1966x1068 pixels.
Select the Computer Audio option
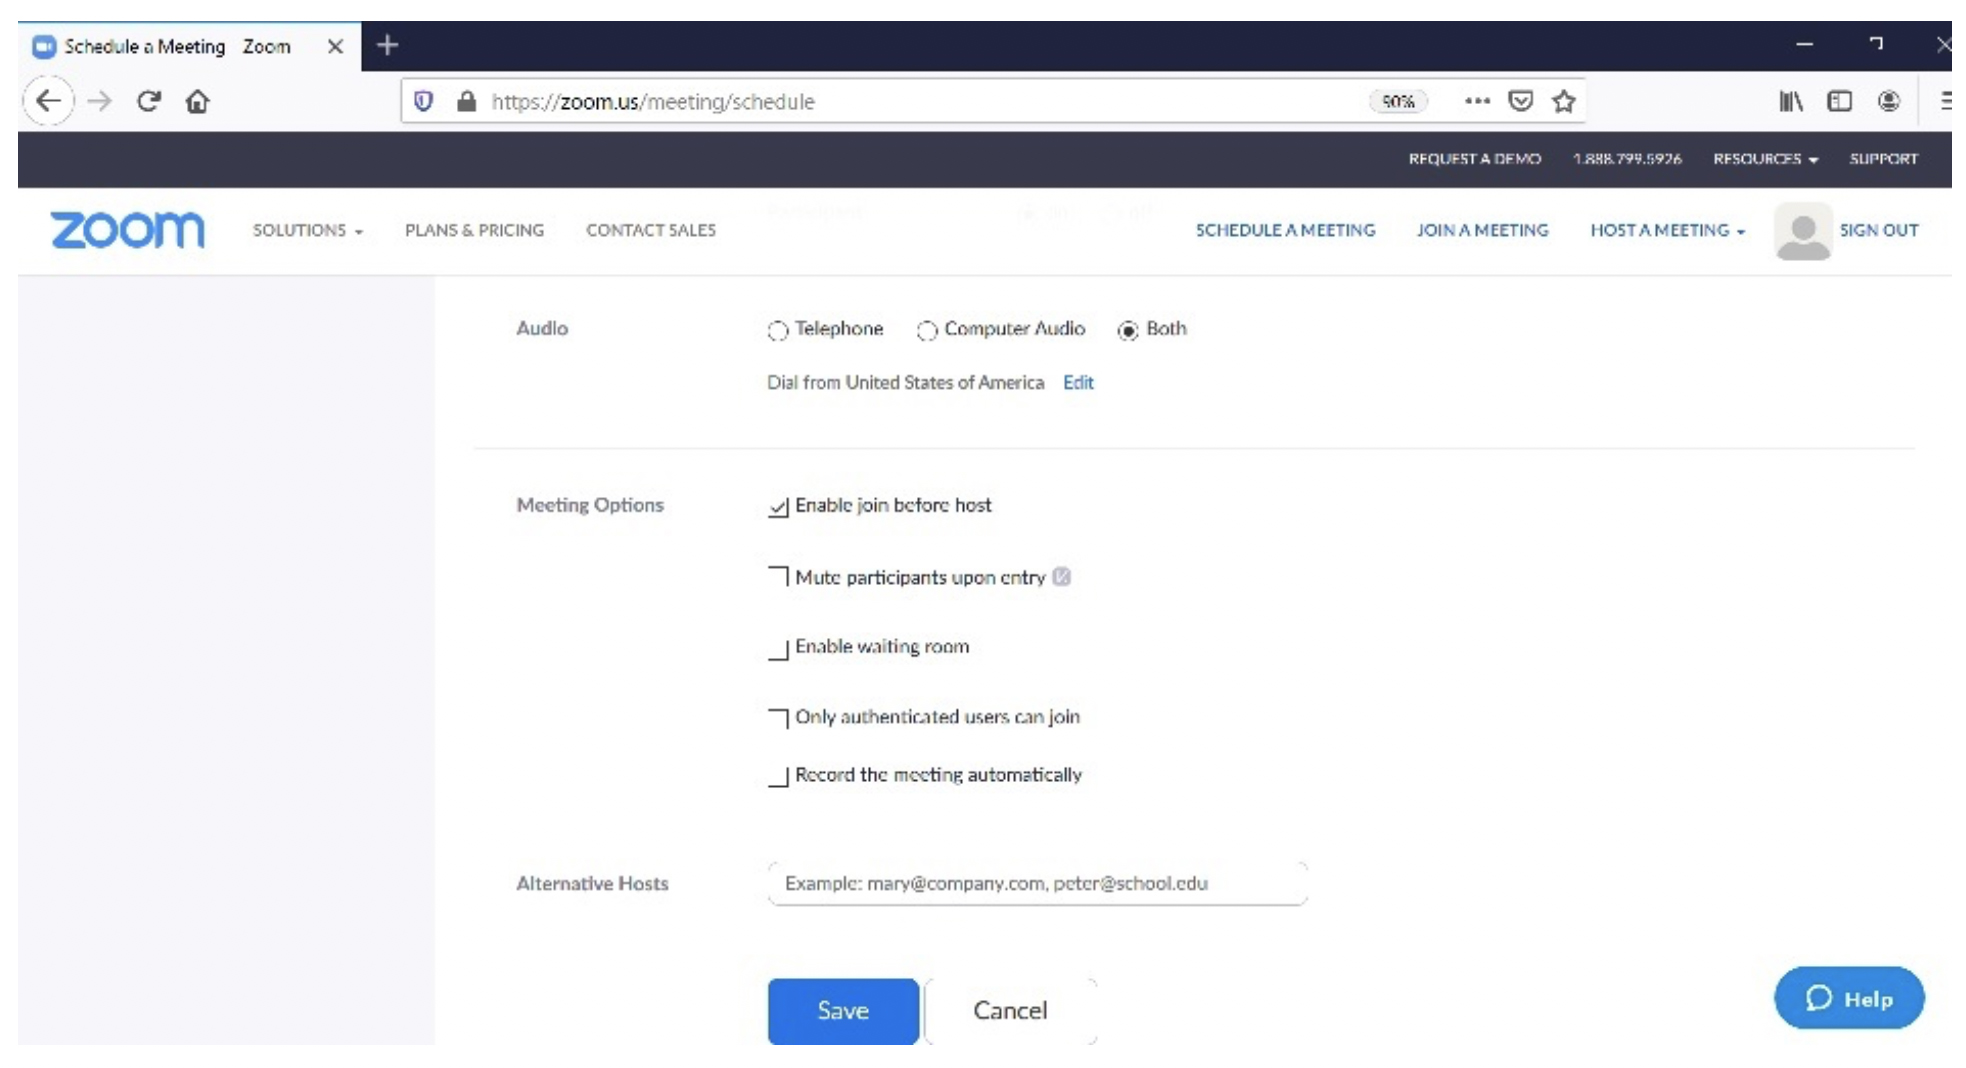coord(927,330)
